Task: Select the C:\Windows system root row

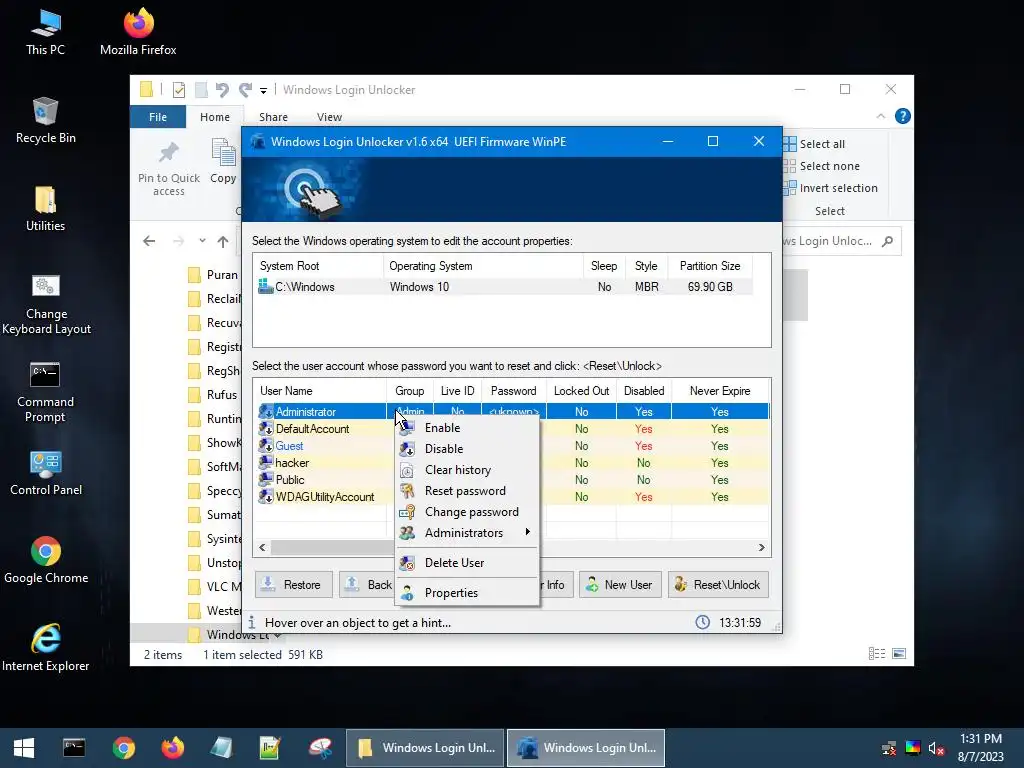Action: (504, 287)
